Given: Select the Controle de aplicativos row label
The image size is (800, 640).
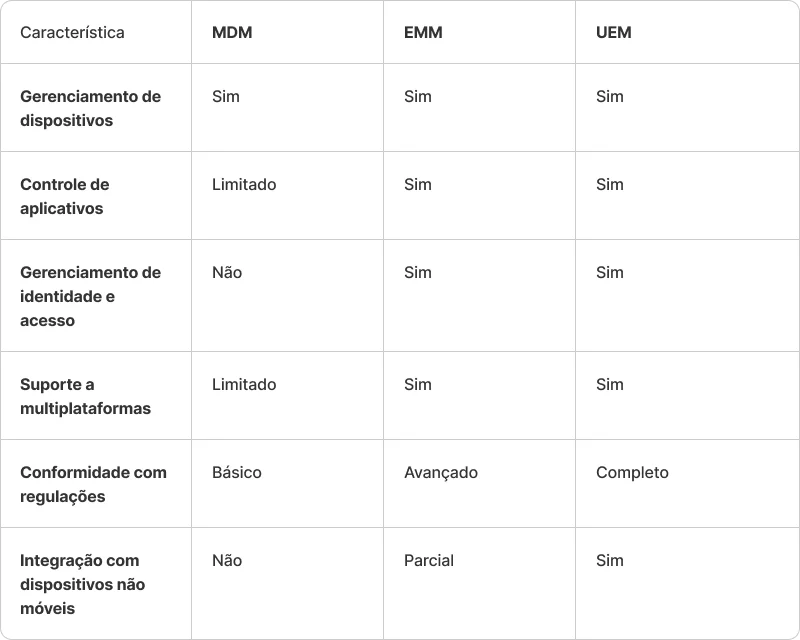Looking at the screenshot, I should tap(65, 196).
